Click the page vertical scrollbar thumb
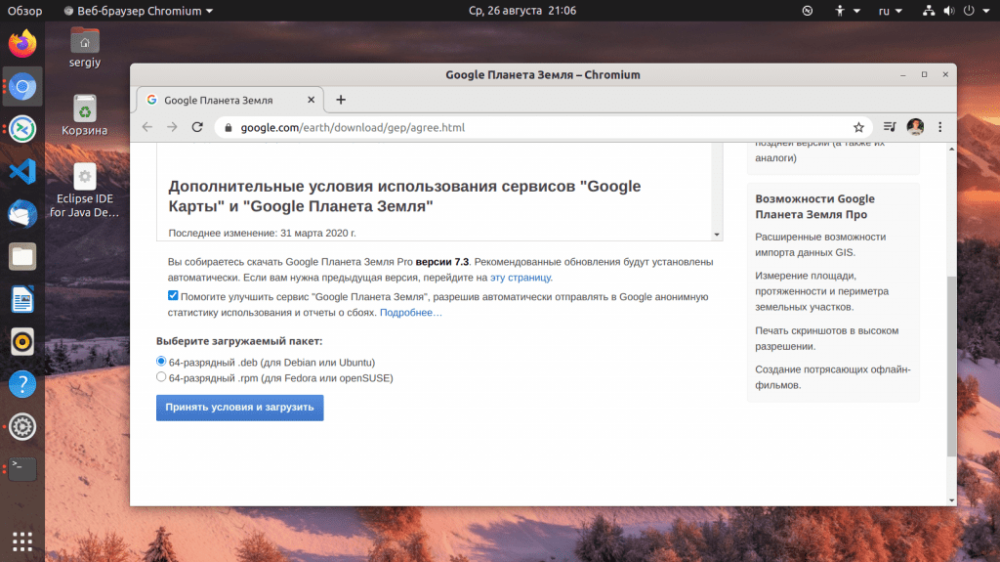This screenshot has height=562, width=1000. (952, 367)
